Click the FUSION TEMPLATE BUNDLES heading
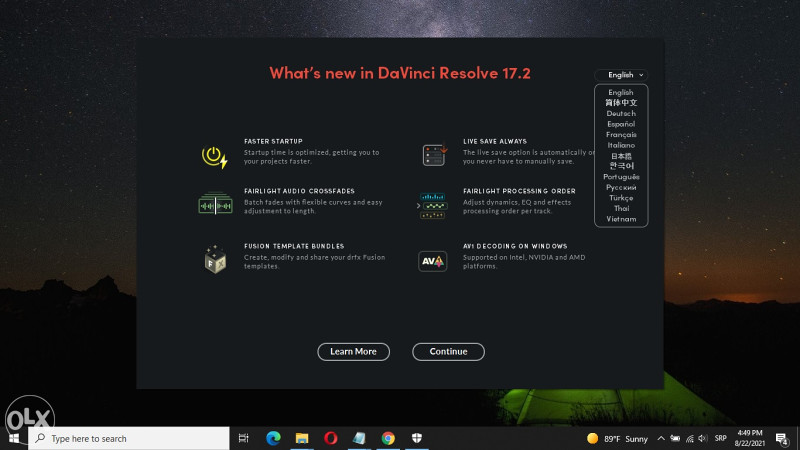 (x=294, y=246)
